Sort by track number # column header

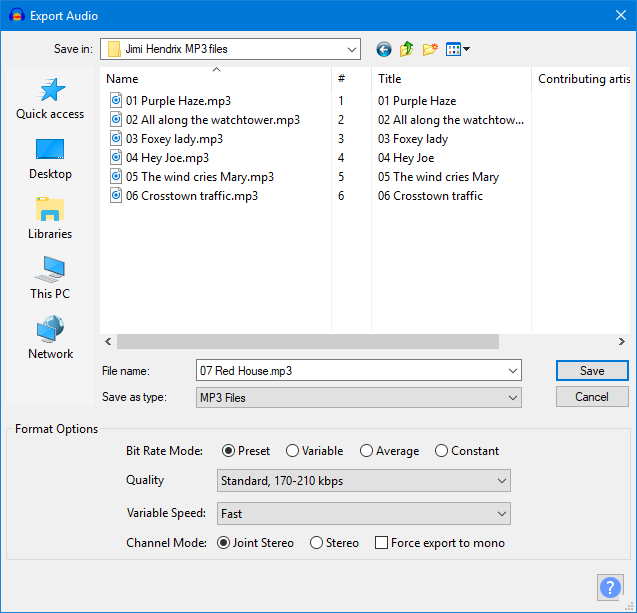pos(351,78)
